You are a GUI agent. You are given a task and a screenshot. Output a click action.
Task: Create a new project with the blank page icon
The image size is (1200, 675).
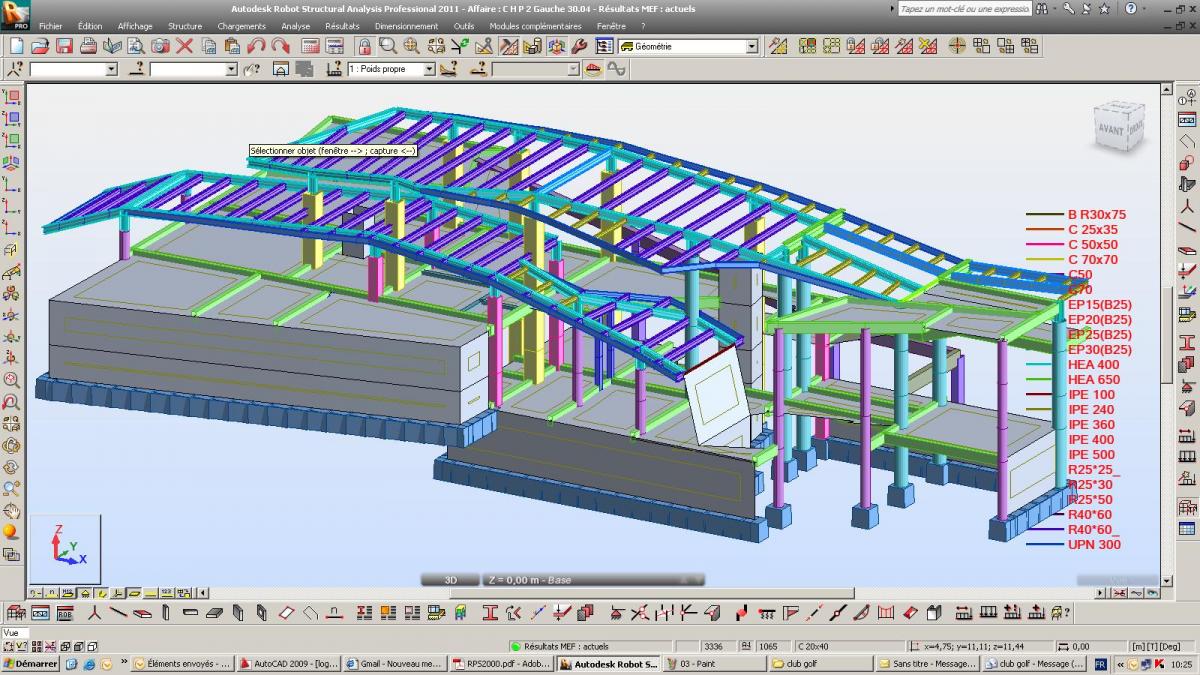[x=17, y=46]
